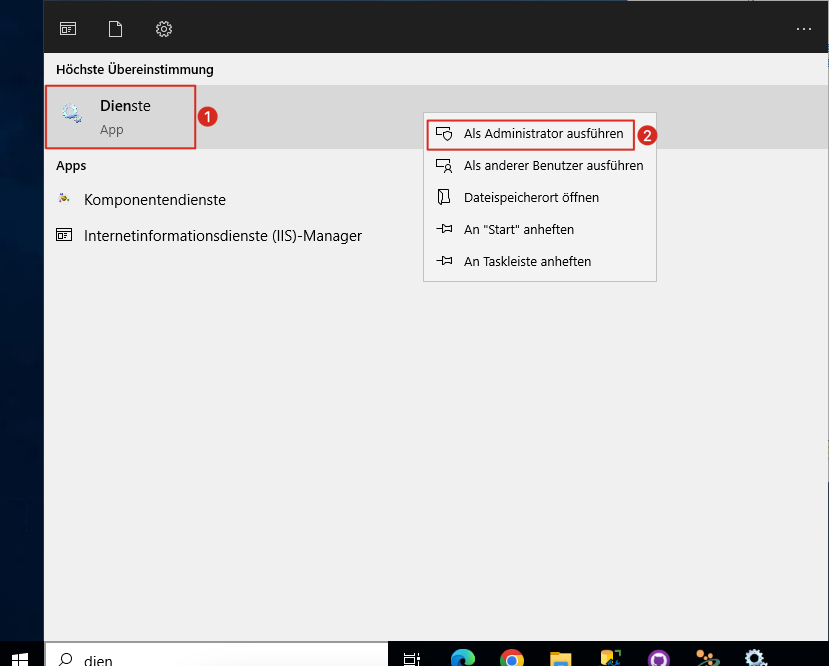
Task: Click the magnifier icon in search box
Action: point(66,659)
